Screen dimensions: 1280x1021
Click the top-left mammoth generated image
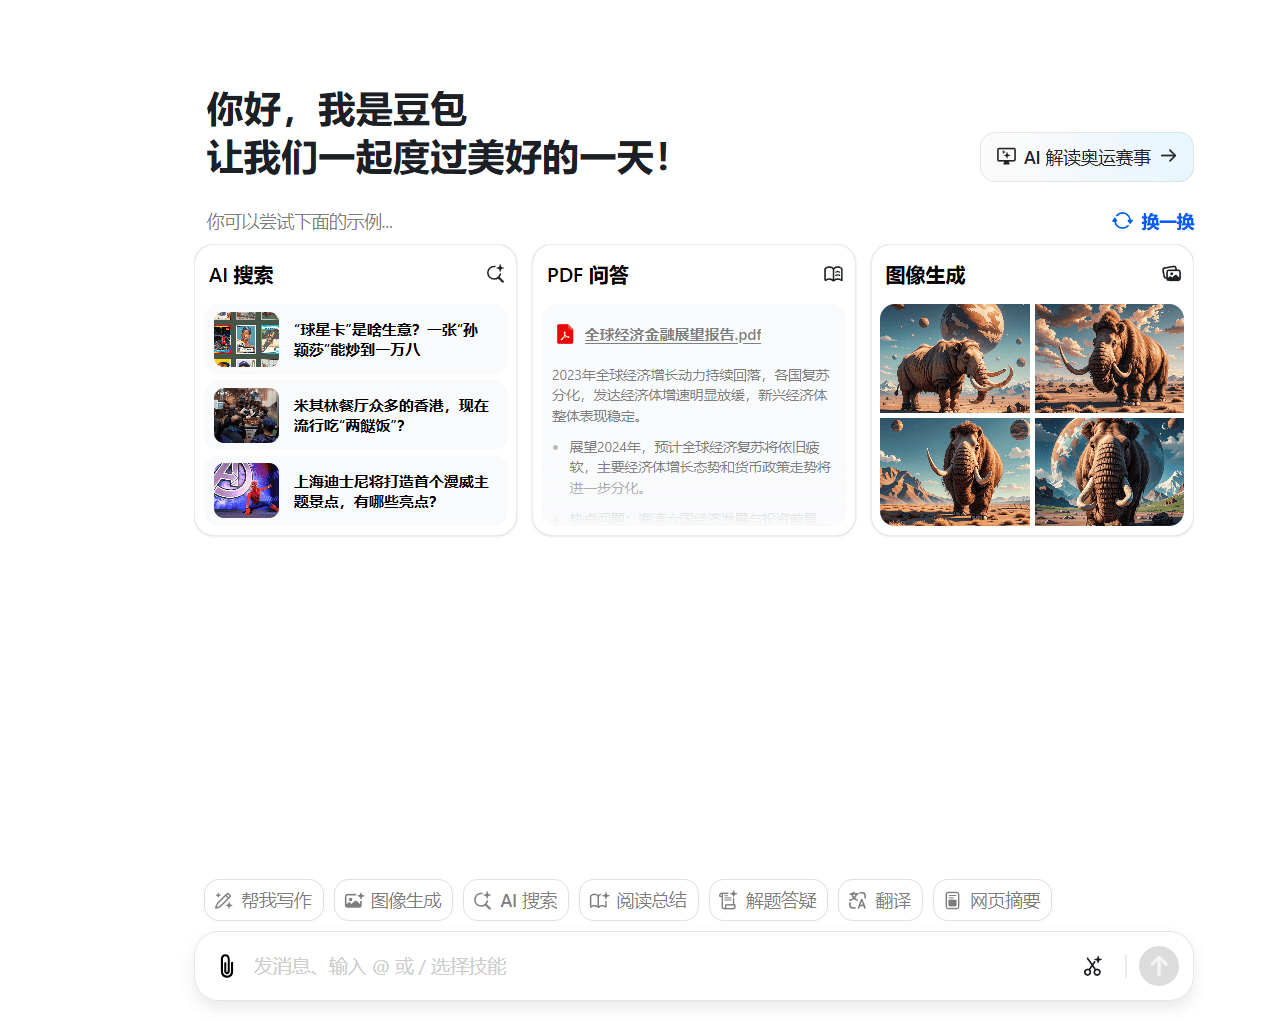[955, 358]
